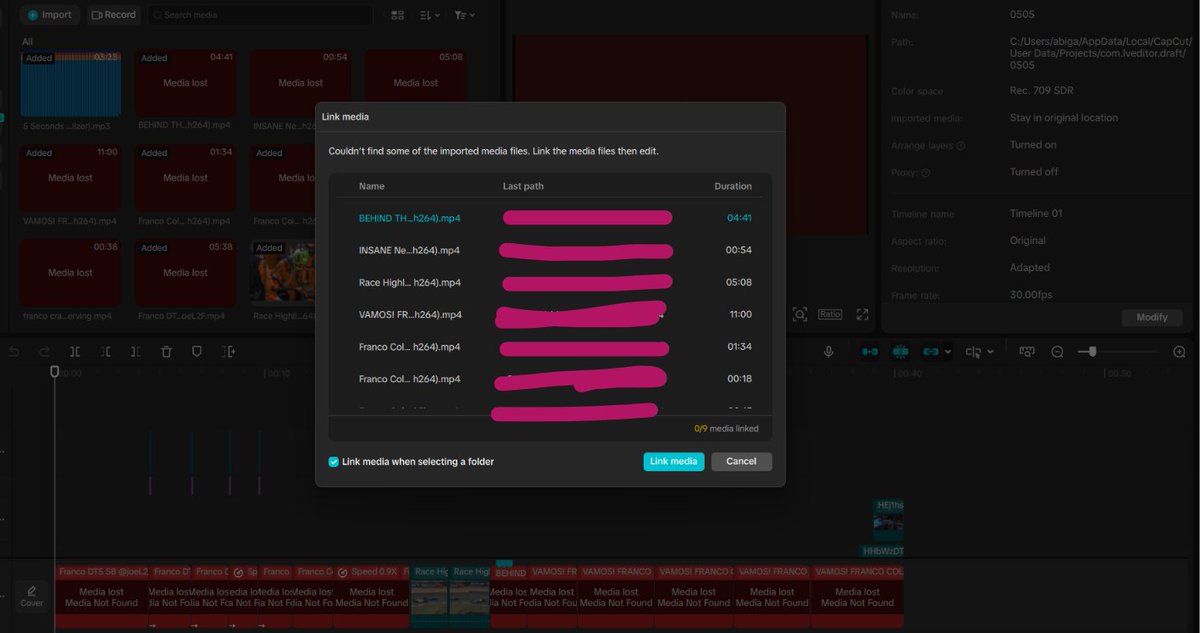Select the Race Highl media thumbnail with image
This screenshot has width=1200, height=633.
[283, 273]
